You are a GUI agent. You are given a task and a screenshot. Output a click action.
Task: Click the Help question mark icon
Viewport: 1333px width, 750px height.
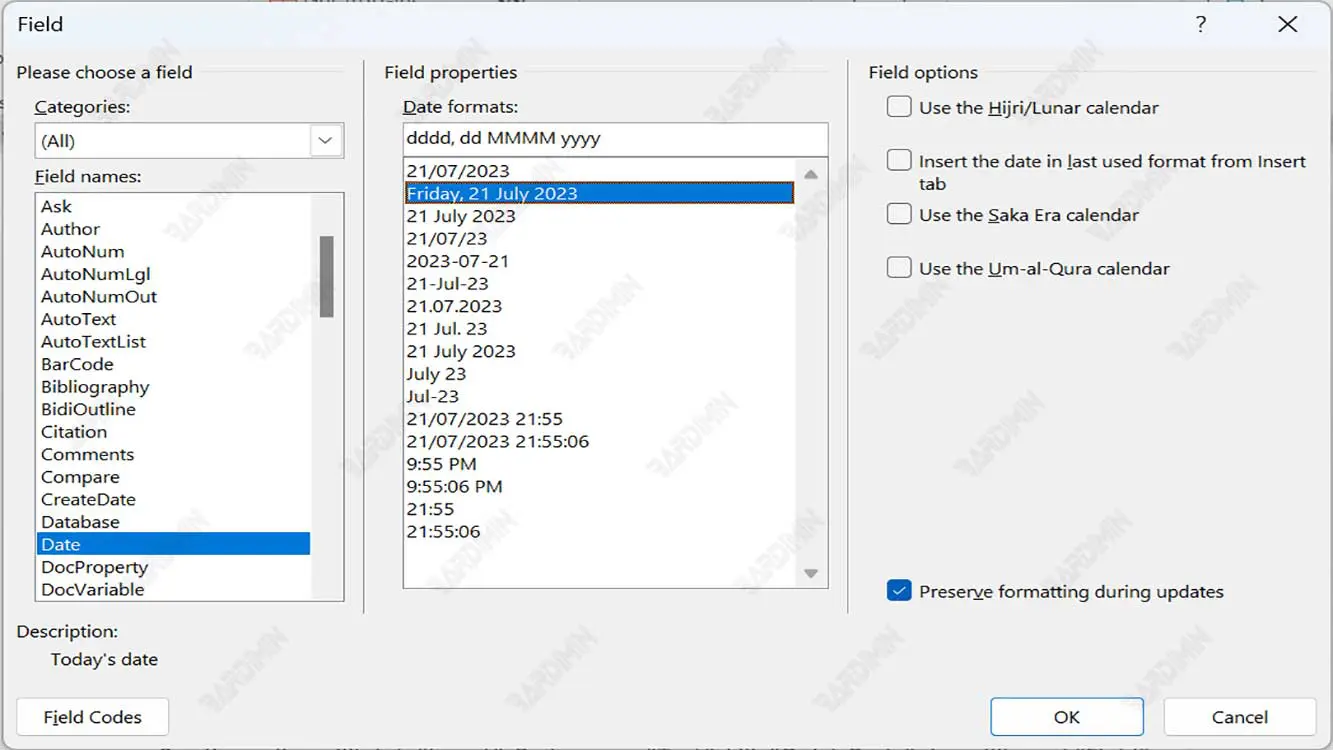(x=1201, y=25)
